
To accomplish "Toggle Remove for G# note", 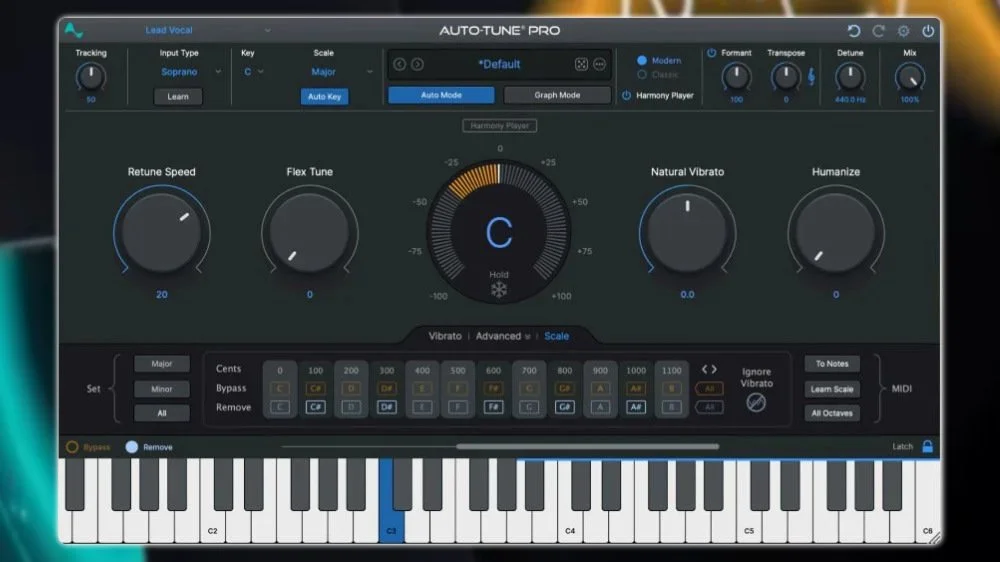I will tap(564, 407).
